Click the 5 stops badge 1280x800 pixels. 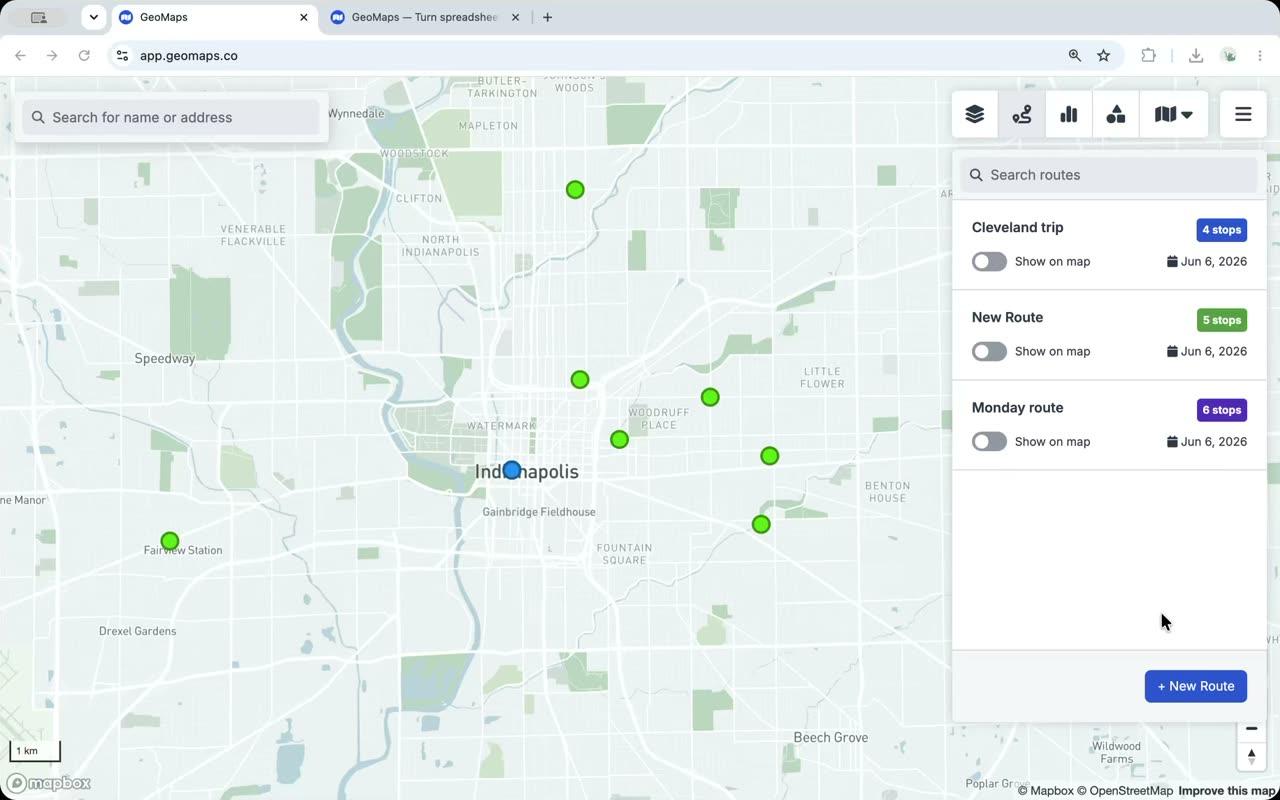pyautogui.click(x=1221, y=320)
